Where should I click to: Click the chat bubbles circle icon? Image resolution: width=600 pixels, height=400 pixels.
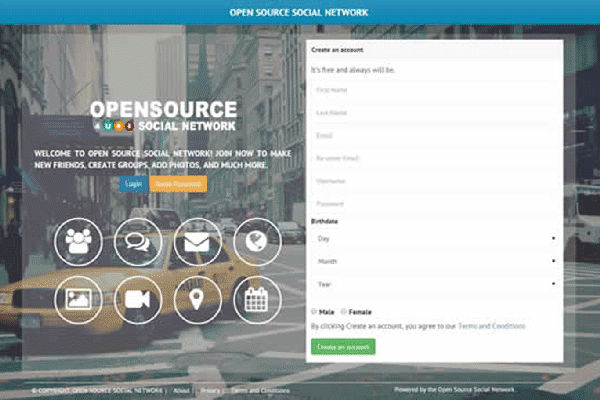138,242
